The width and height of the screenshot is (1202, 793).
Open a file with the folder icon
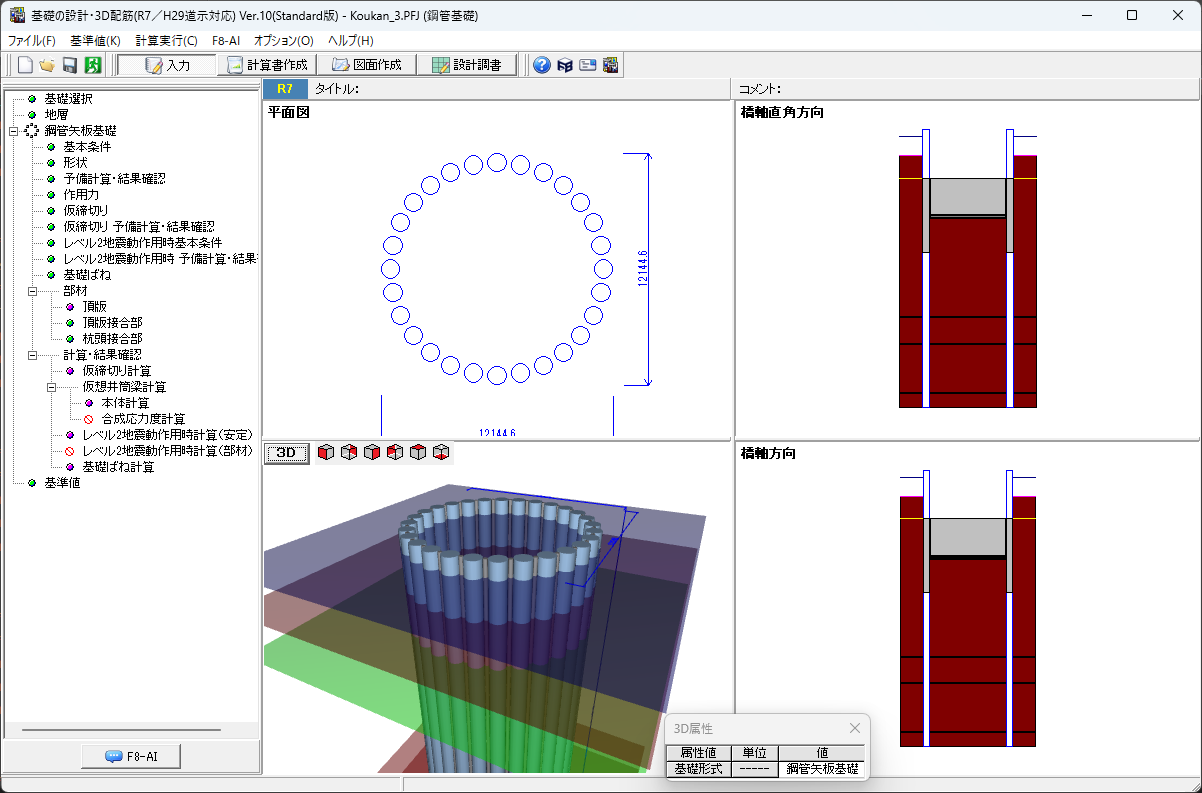47,65
